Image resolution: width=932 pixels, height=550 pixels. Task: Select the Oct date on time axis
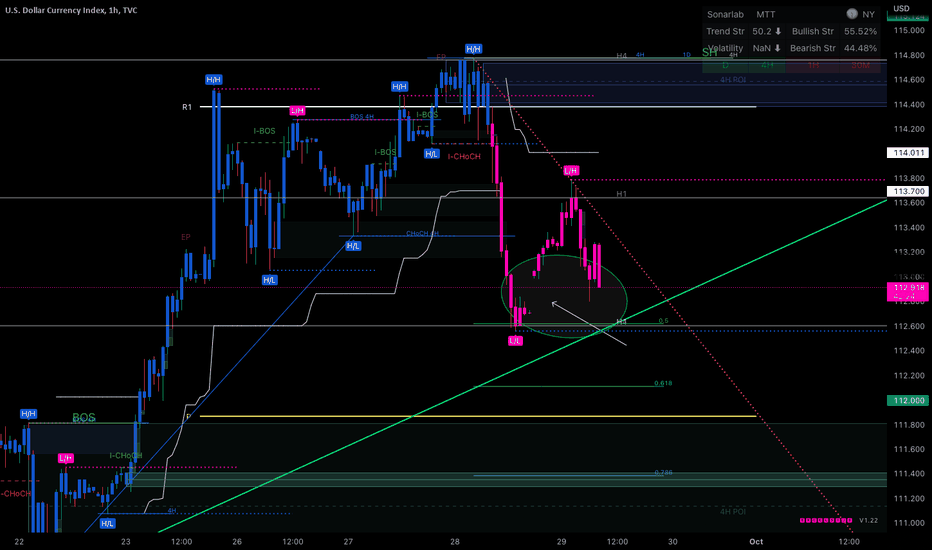tap(756, 542)
